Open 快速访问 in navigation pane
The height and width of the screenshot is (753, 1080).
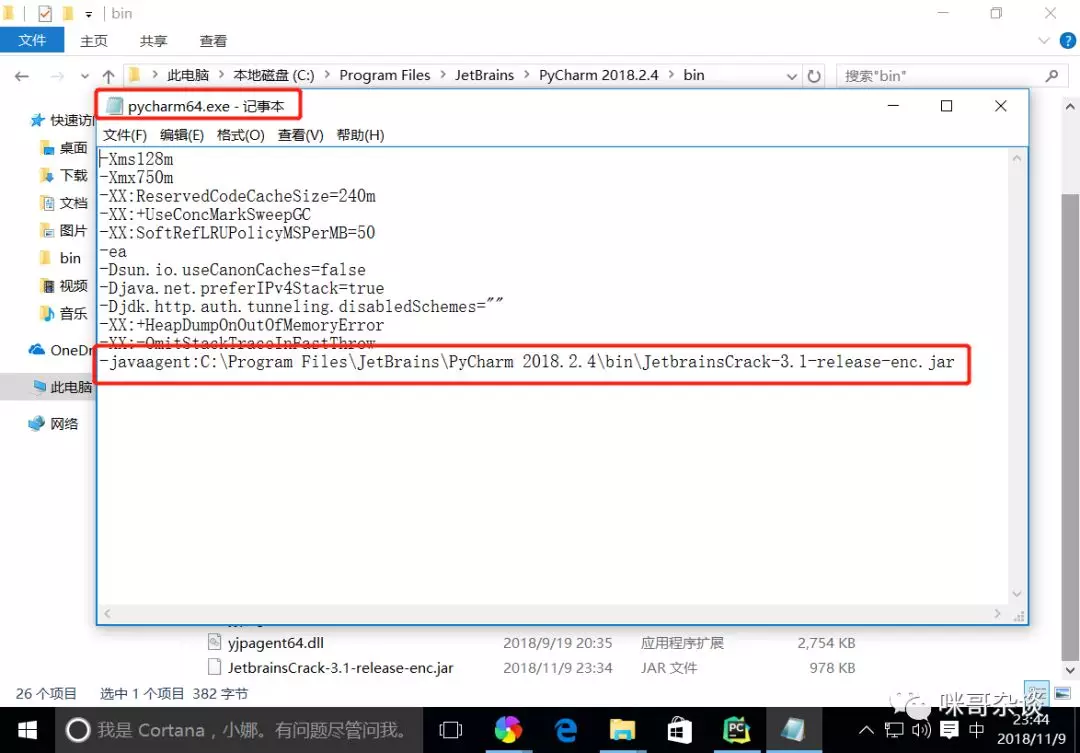[x=61, y=121]
